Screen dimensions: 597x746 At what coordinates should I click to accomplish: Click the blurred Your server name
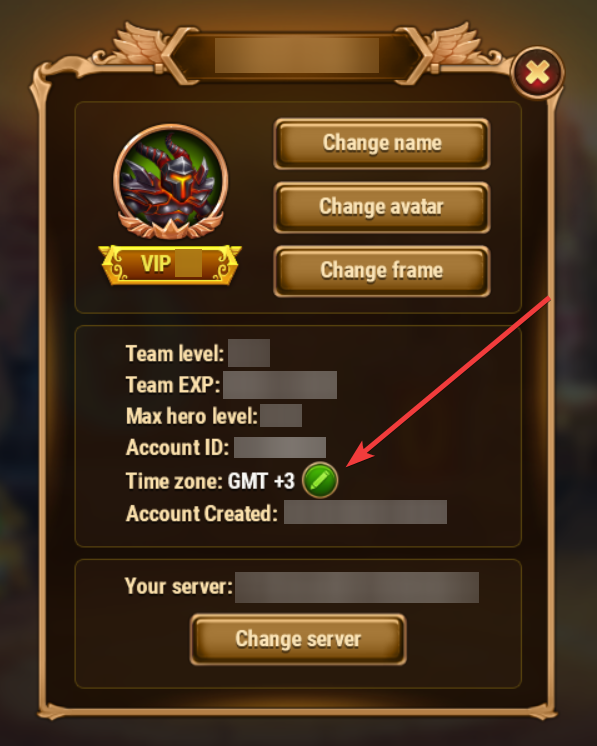click(x=357, y=588)
